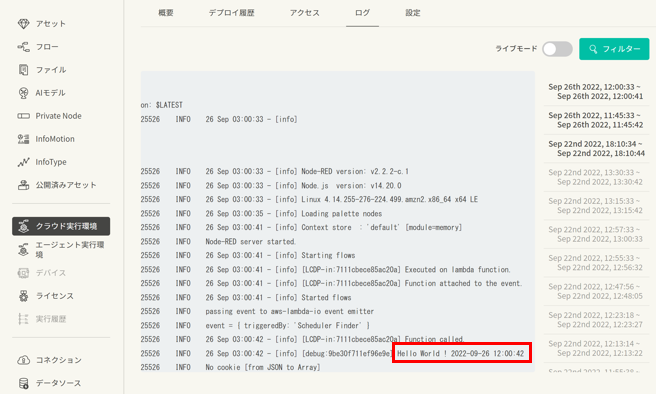The width and height of the screenshot is (657, 394).
Task: Select log range Sep 22nd 2022, 12:55:33
Action: (596, 263)
